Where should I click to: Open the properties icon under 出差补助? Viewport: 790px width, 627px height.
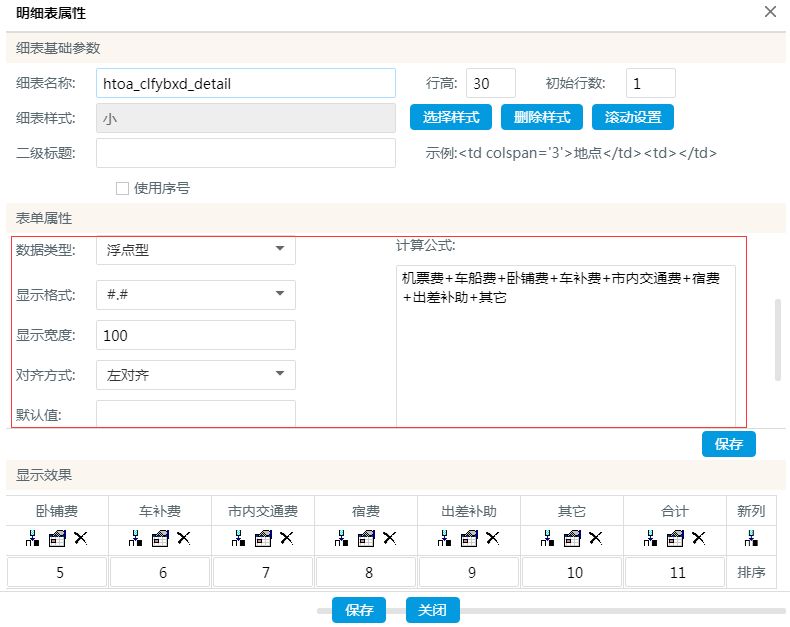469,538
